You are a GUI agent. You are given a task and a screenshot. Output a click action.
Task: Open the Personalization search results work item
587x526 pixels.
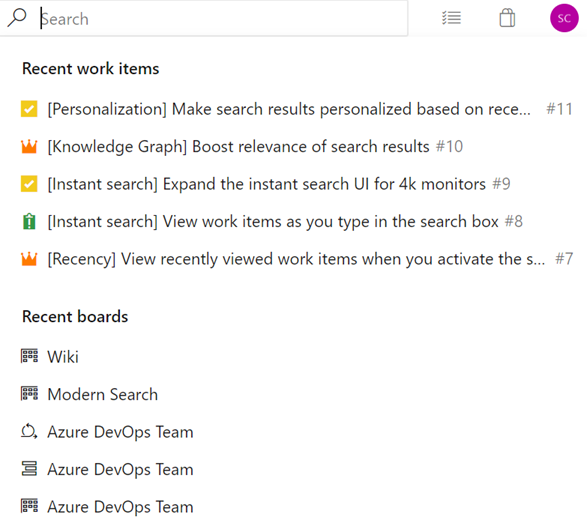[x=289, y=109]
